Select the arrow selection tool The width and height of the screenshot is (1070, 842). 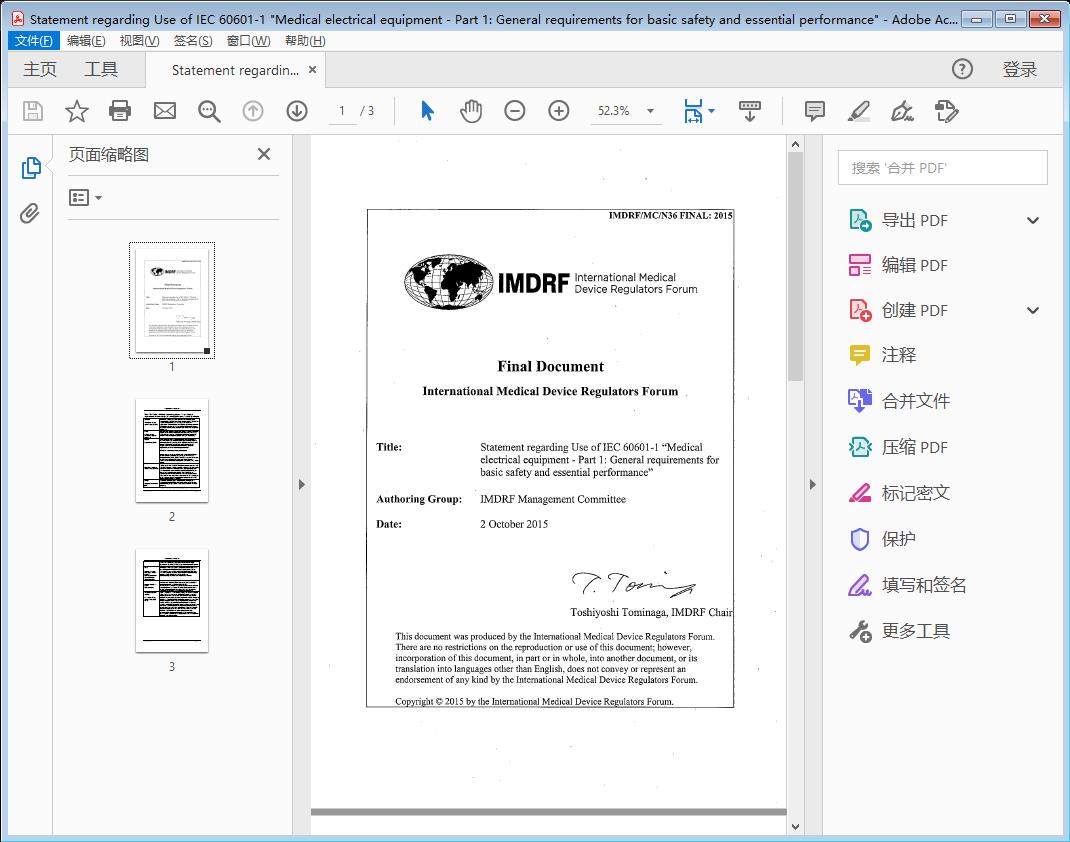coord(427,111)
